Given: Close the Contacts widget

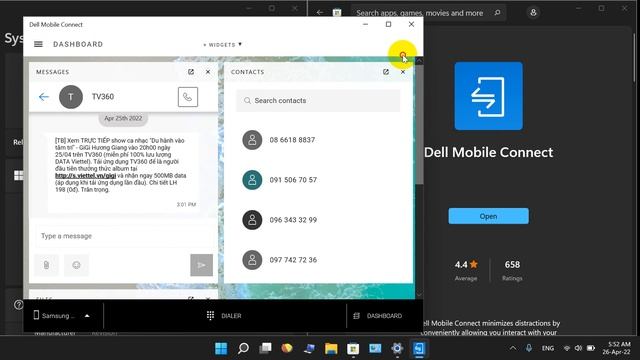Looking at the screenshot, I should pos(403,72).
